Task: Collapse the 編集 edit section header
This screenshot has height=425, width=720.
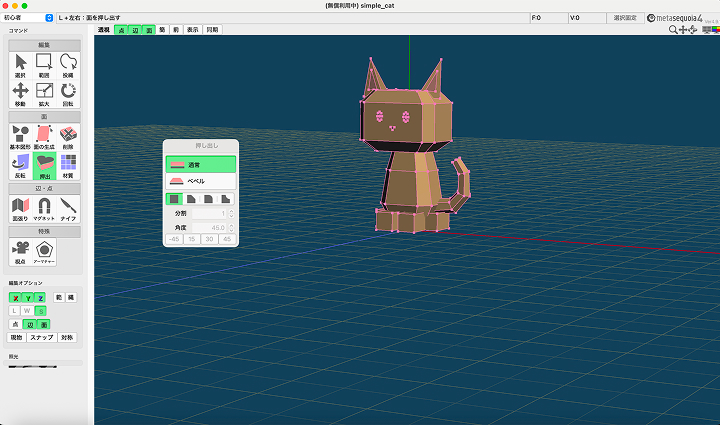Action: (x=44, y=45)
